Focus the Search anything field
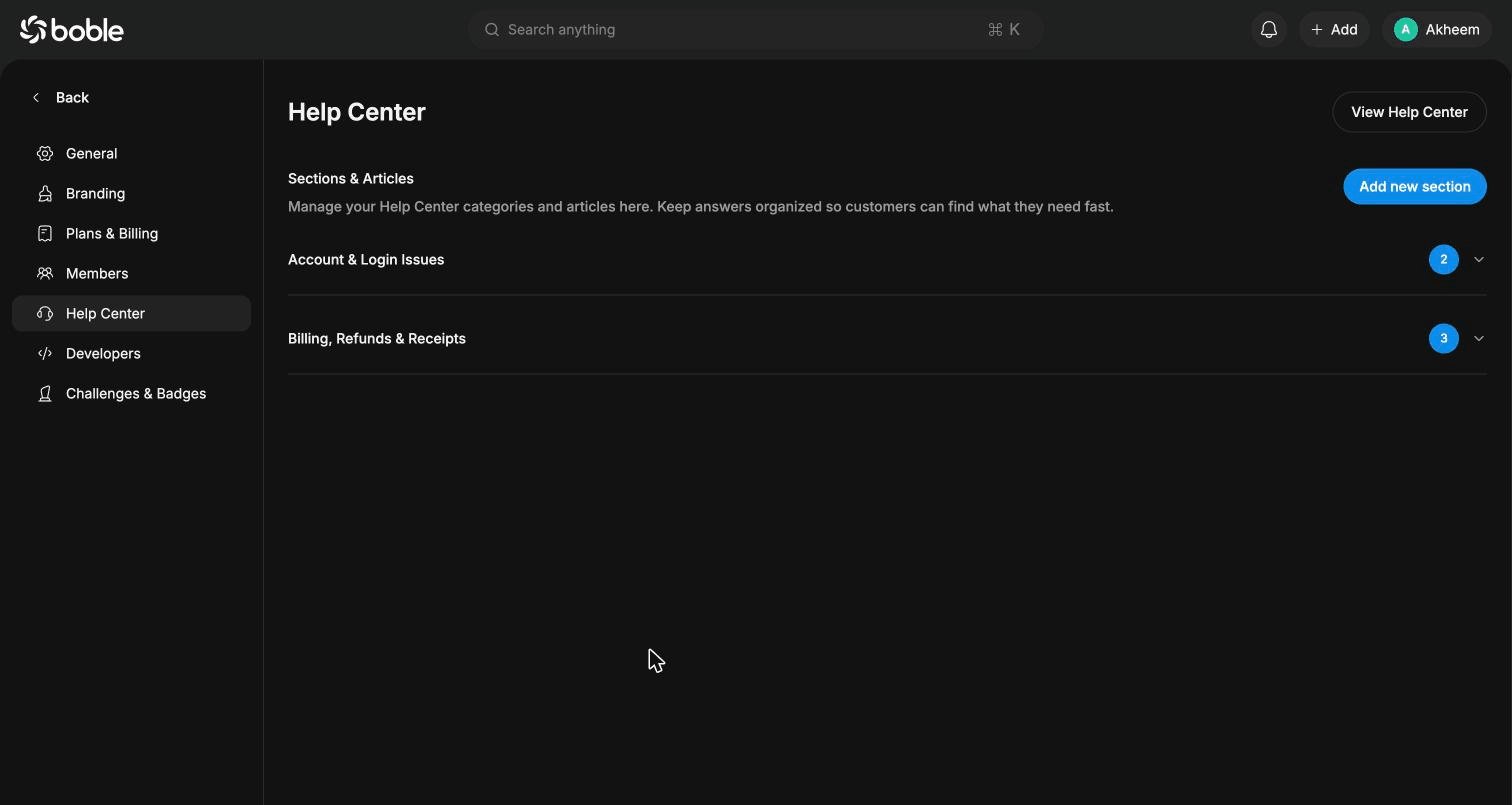Screen dimensions: 1512x805 coord(756,30)
